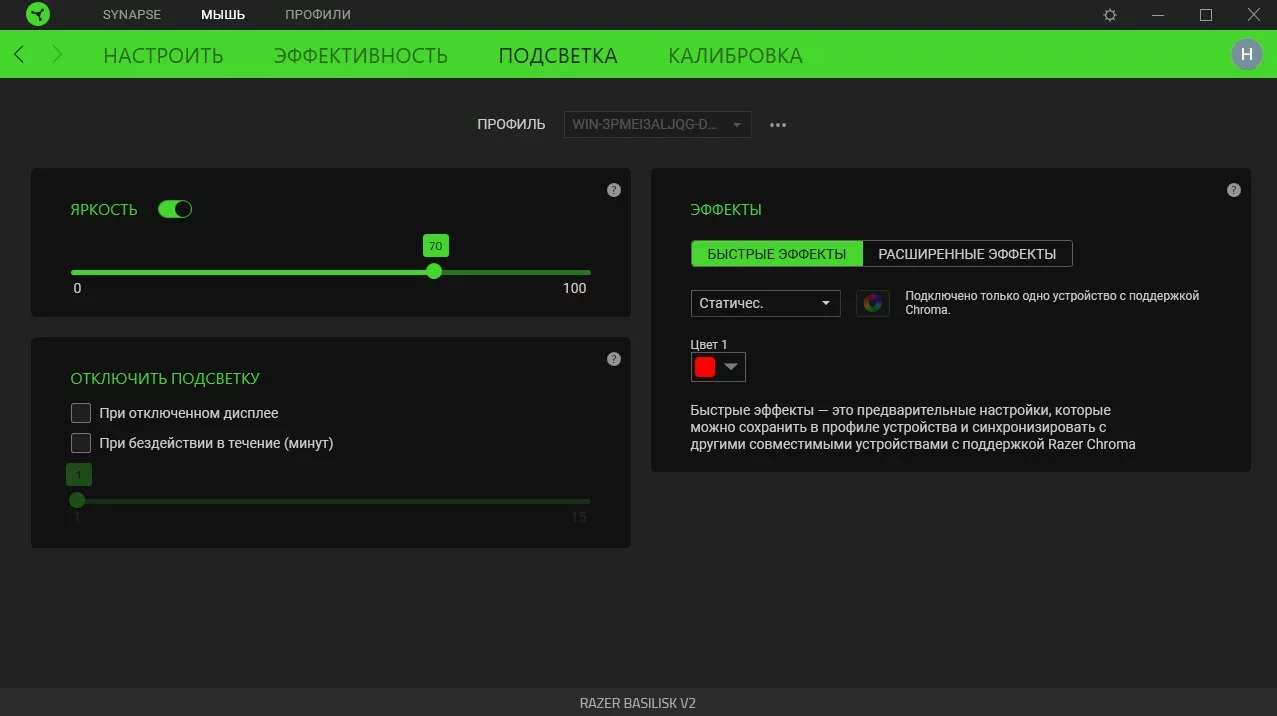Open profile options three-dot menu
The height and width of the screenshot is (716, 1277).
778,125
